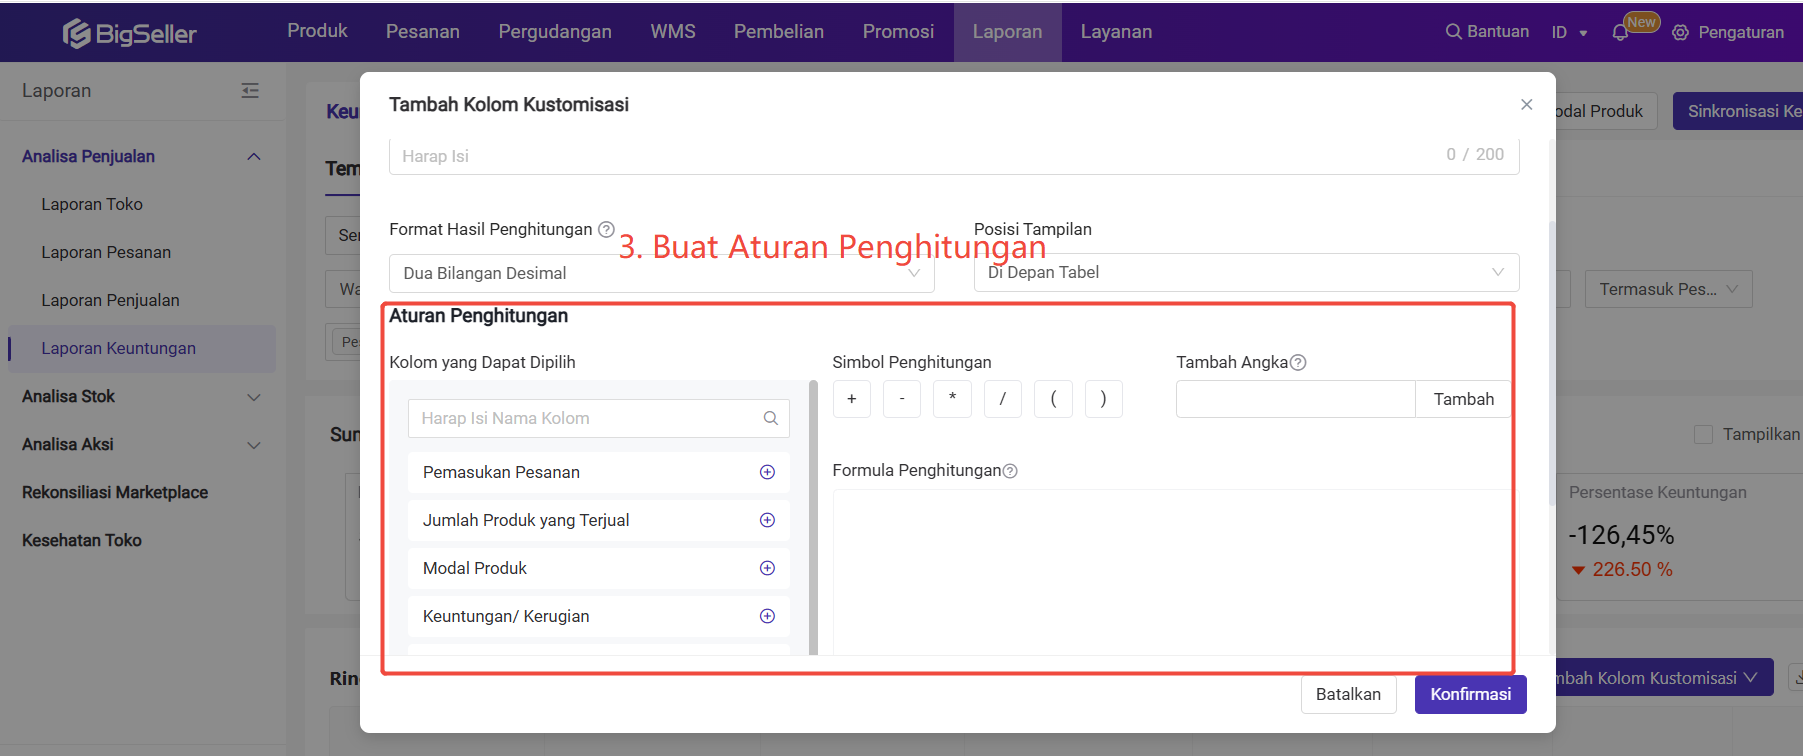Go to the Pergudangan menu
1803x756 pixels.
pyautogui.click(x=555, y=32)
